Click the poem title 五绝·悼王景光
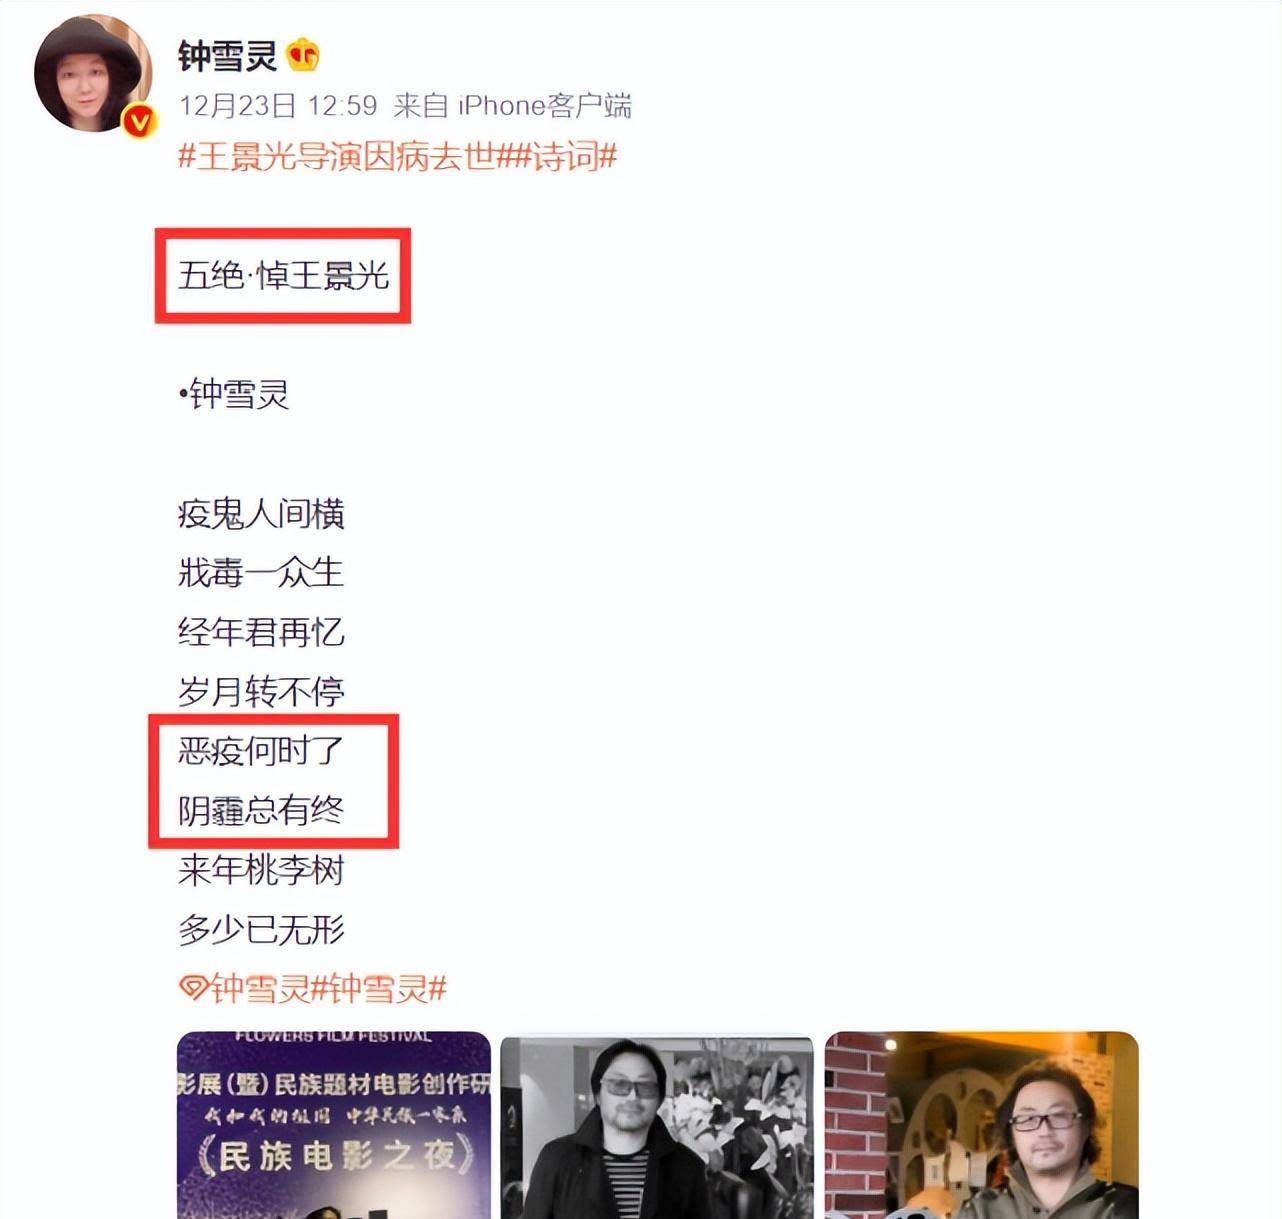This screenshot has width=1282, height=1219. pyautogui.click(x=283, y=275)
